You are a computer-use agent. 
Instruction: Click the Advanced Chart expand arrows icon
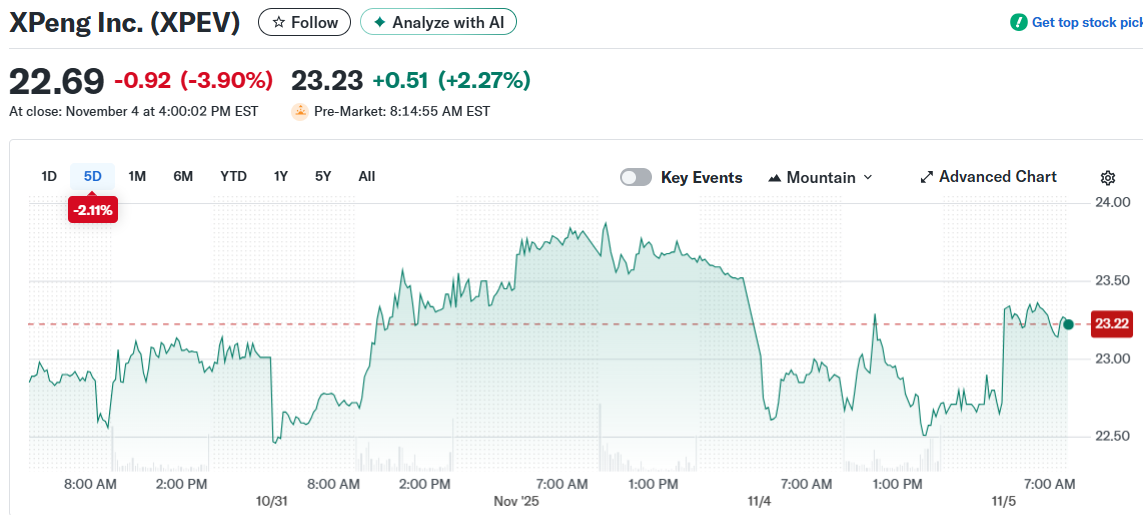coord(927,177)
